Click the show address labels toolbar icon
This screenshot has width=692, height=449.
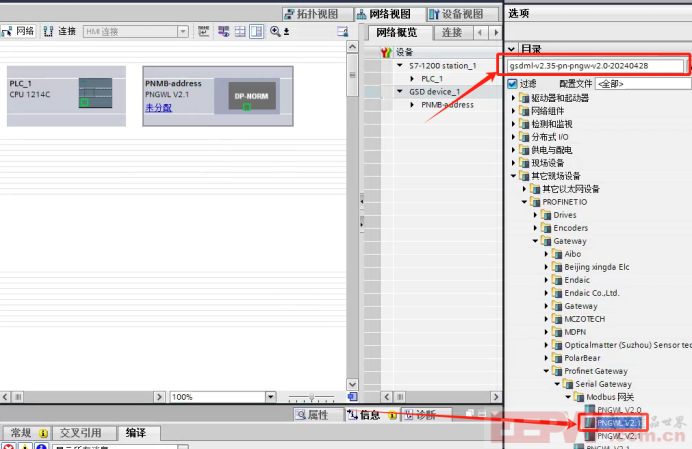203,31
